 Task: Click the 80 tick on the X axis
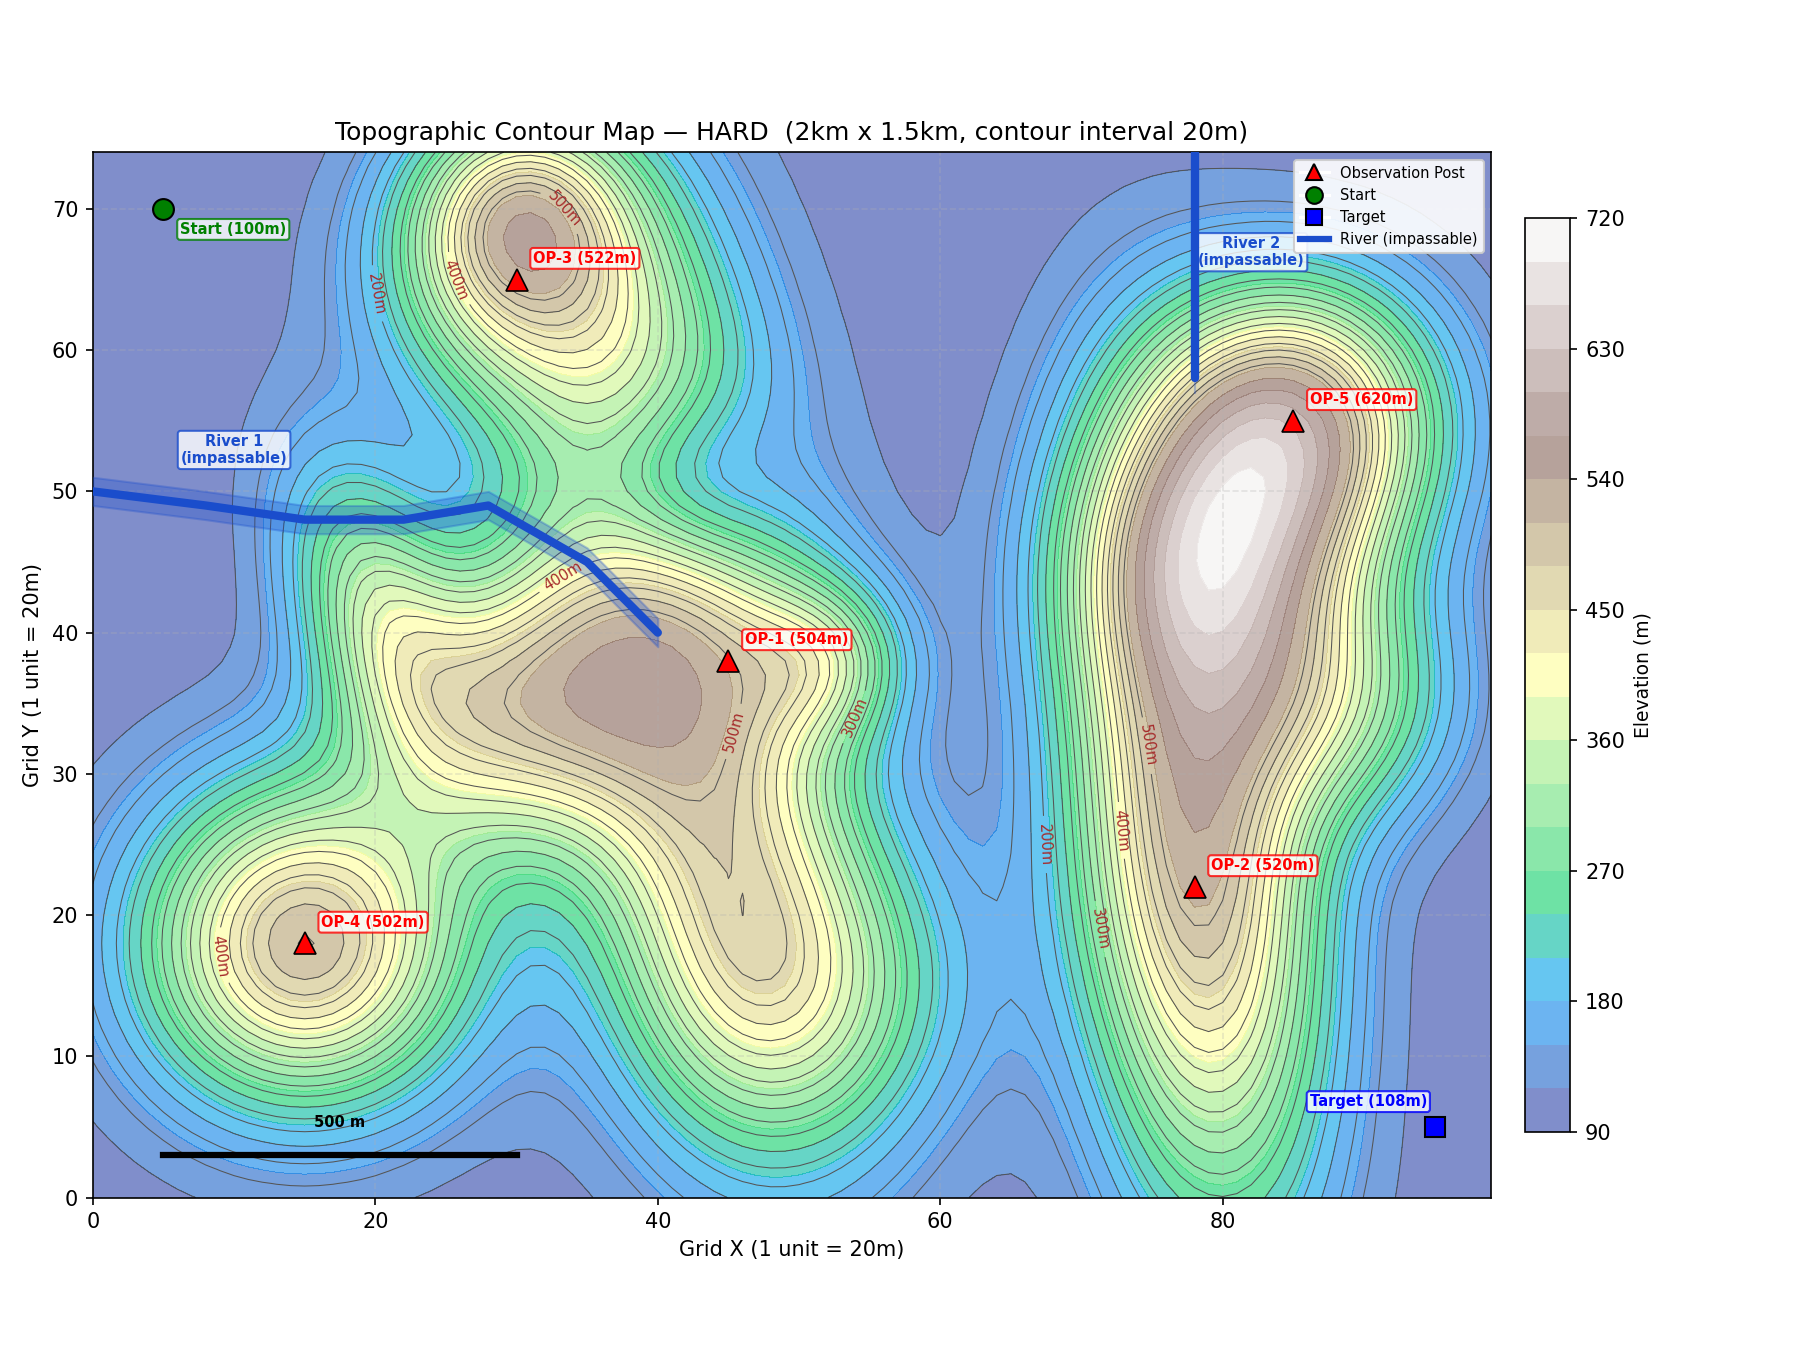pyautogui.click(x=1222, y=1221)
